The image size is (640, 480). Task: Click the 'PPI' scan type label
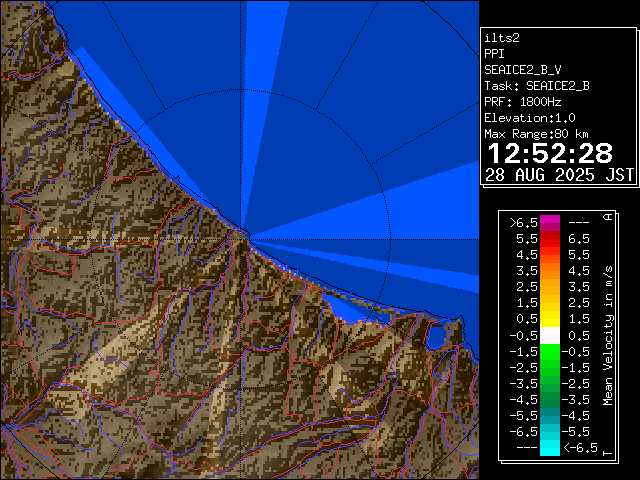click(494, 53)
